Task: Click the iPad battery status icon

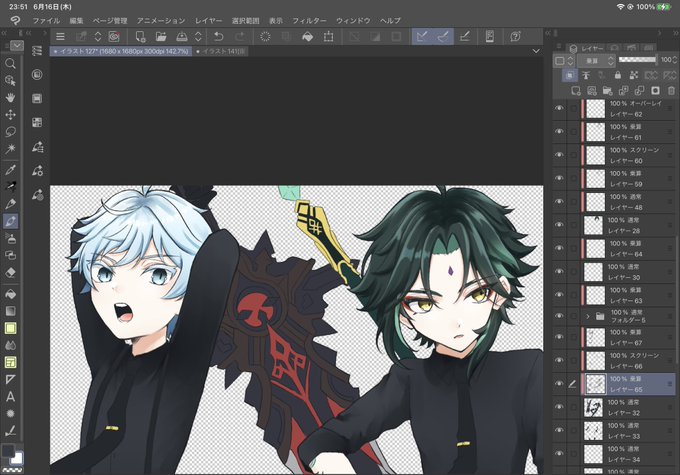Action: 664,7
